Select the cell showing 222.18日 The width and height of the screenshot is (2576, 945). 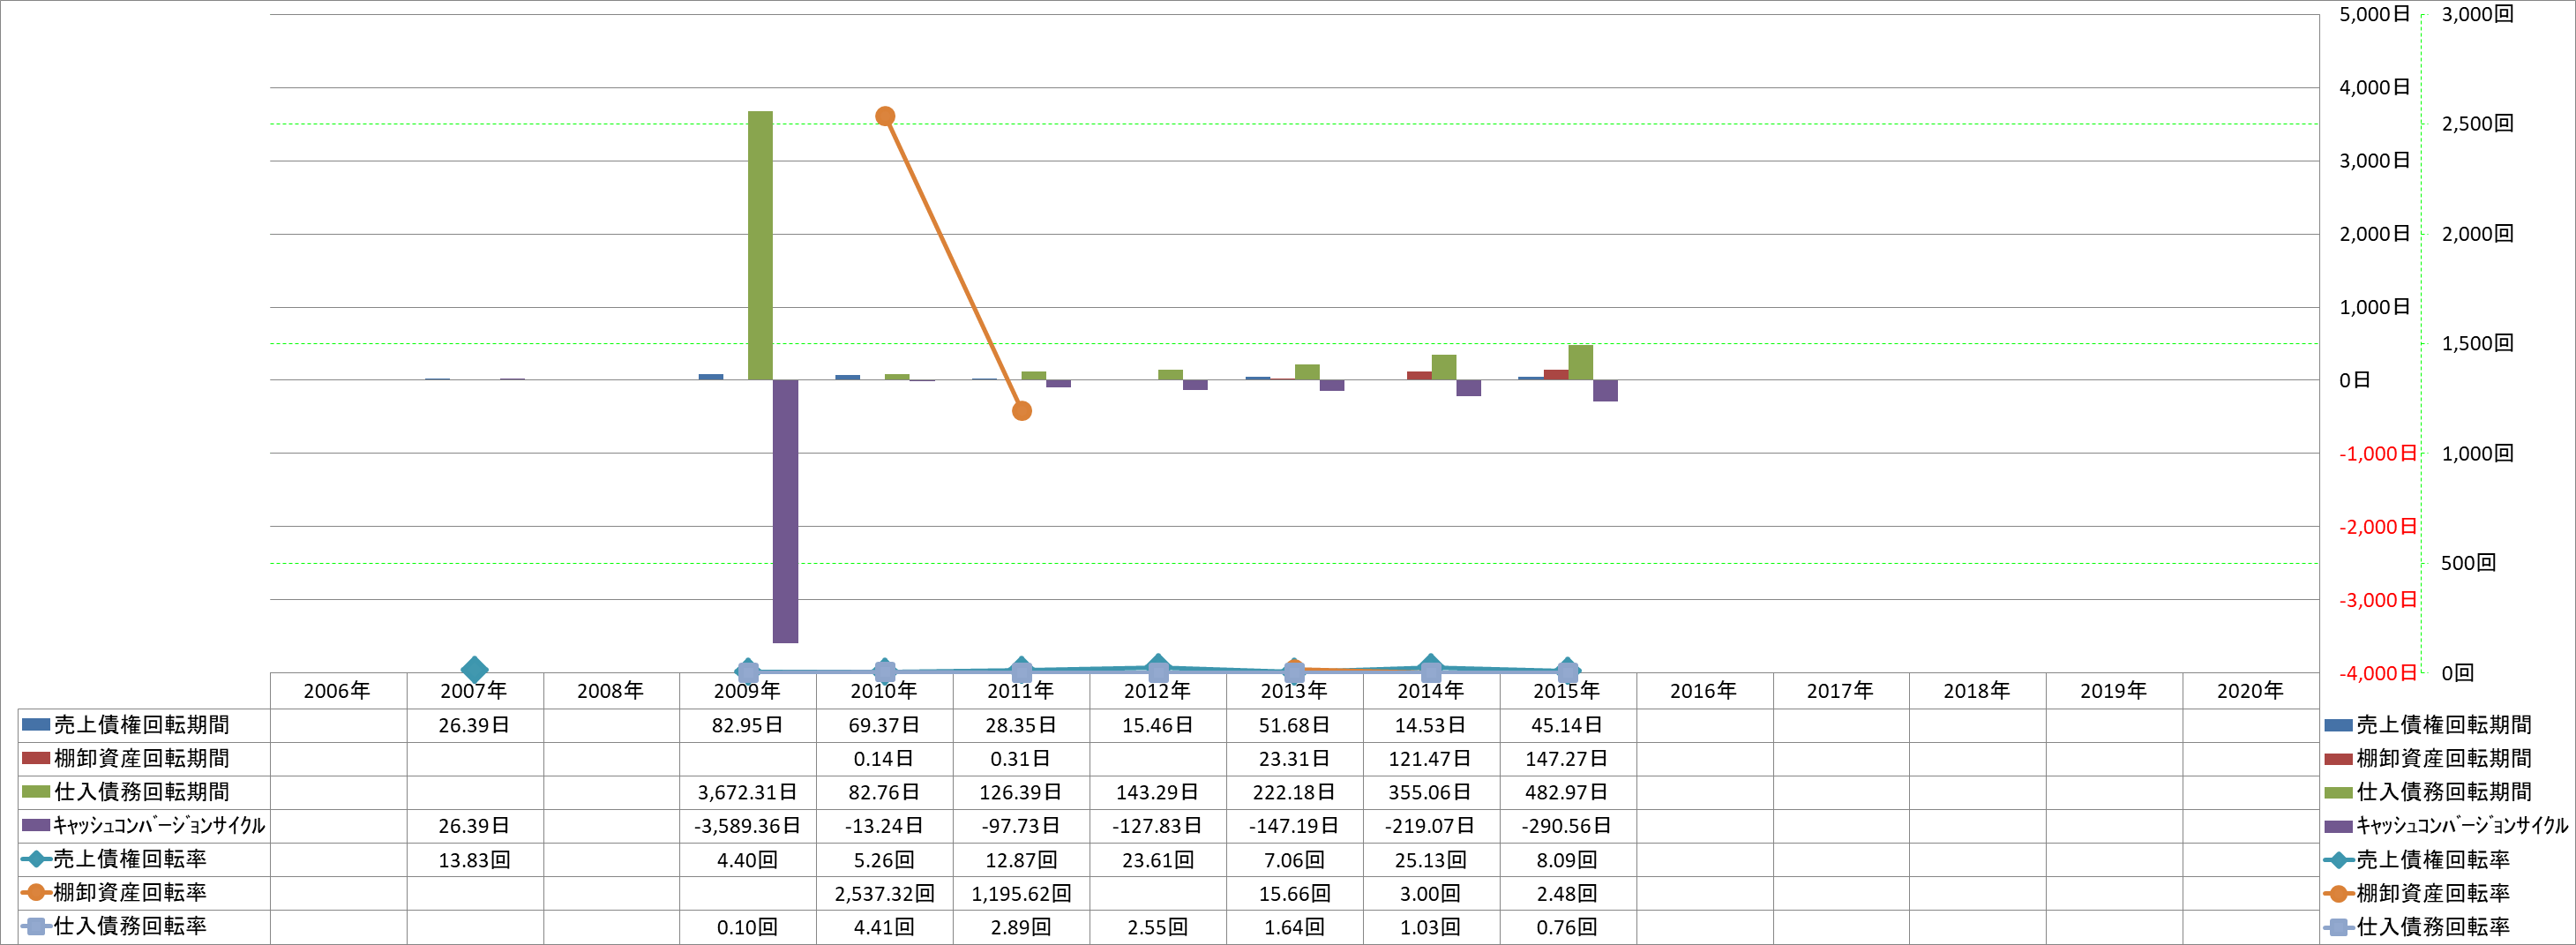coord(1294,792)
